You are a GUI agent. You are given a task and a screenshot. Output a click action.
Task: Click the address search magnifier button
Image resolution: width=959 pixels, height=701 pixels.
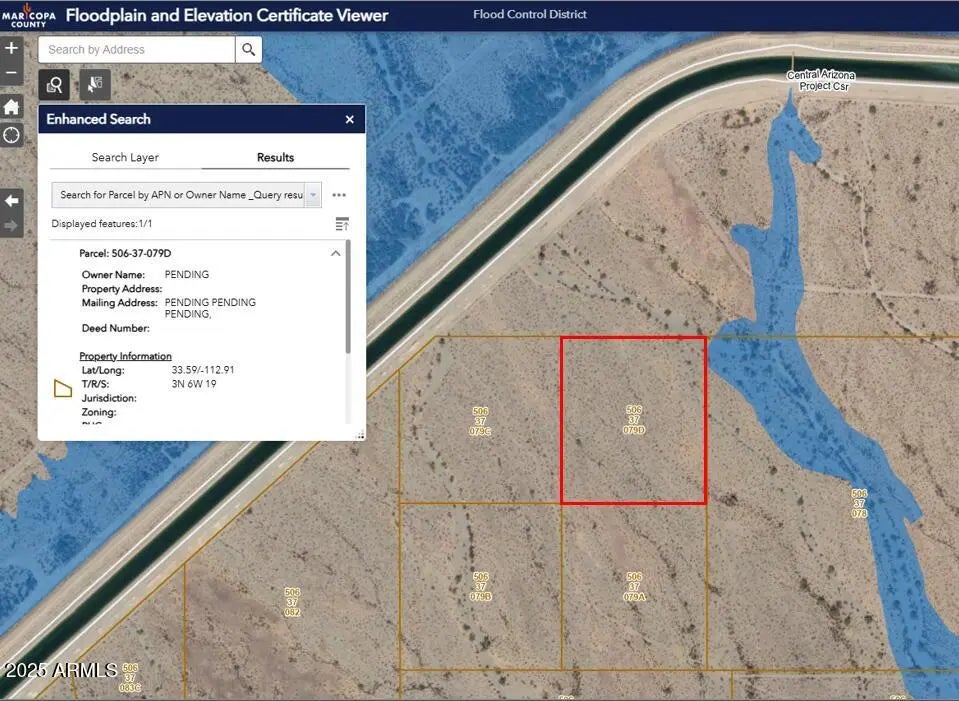[x=249, y=49]
